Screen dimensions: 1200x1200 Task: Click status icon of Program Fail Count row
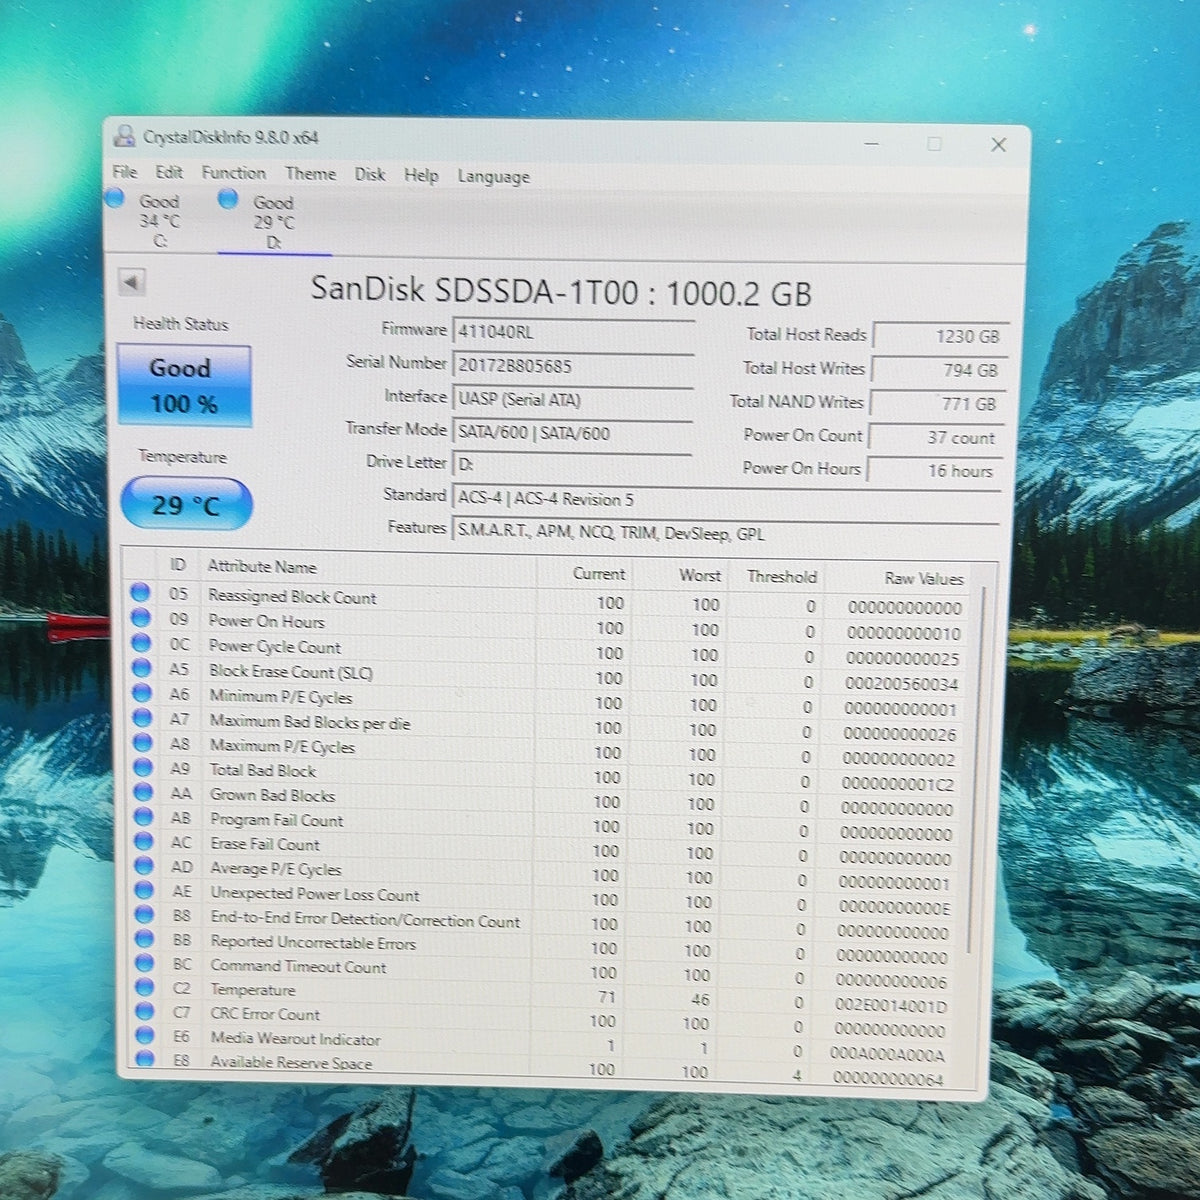[x=142, y=817]
